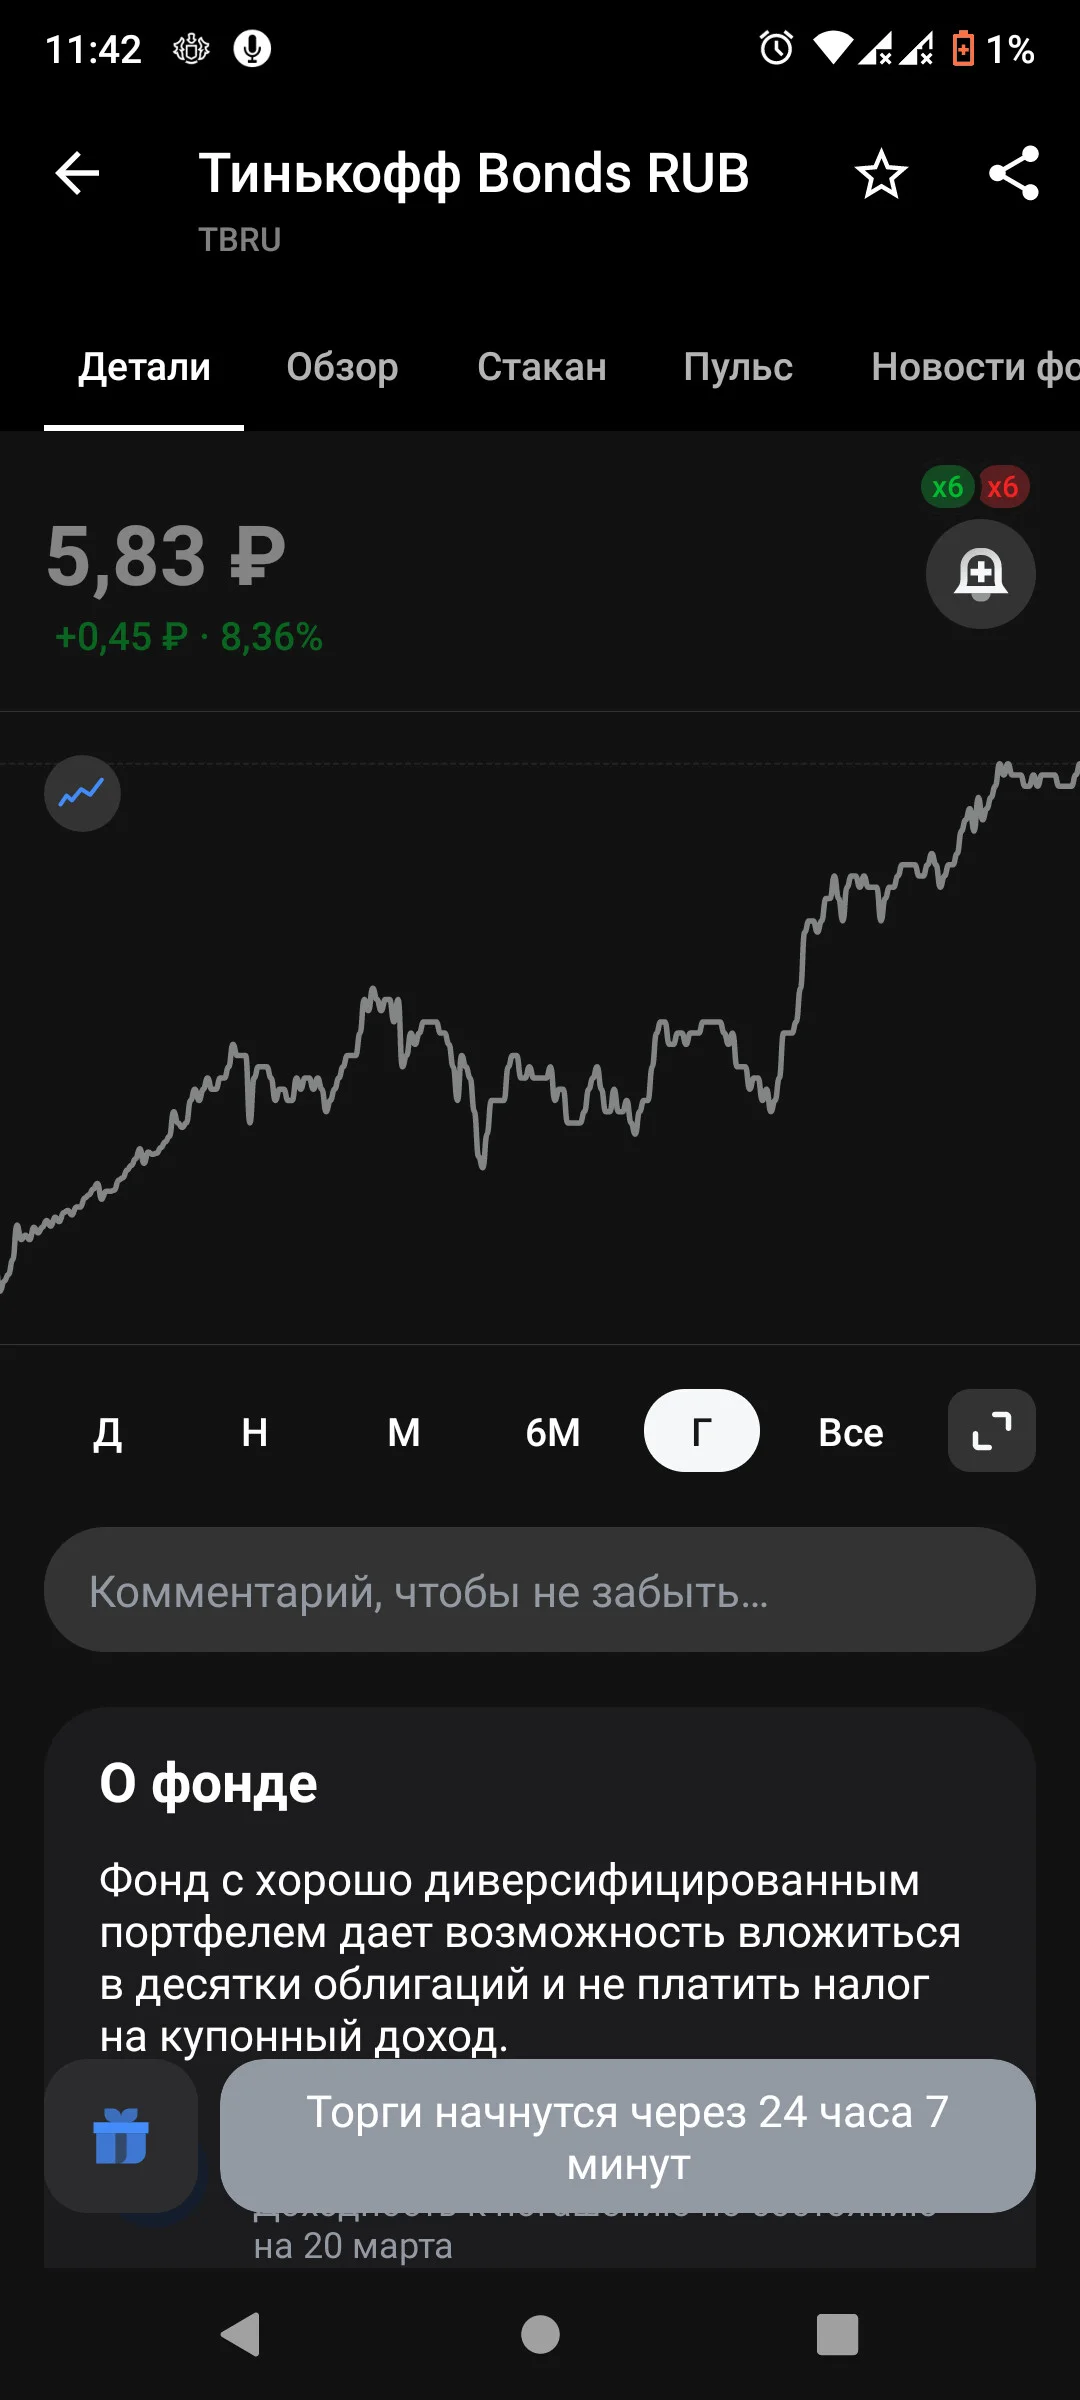Create a price alert with bell icon
The height and width of the screenshot is (2400, 1080).
[980, 574]
